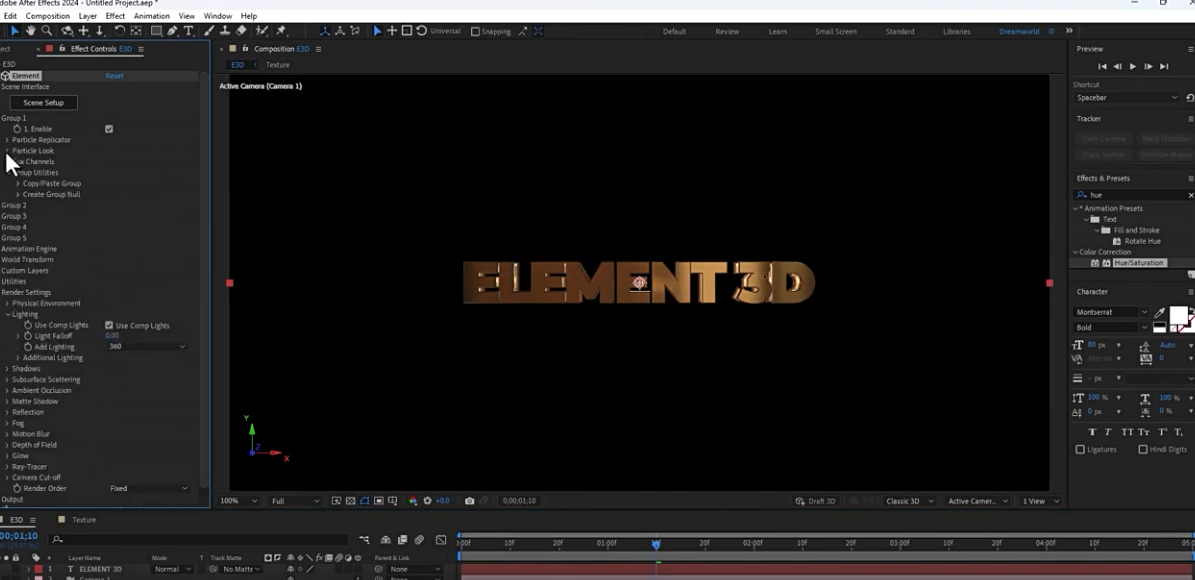Click the blue current-time indicator in timeline
The height and width of the screenshot is (580, 1195).
pyautogui.click(x=656, y=543)
